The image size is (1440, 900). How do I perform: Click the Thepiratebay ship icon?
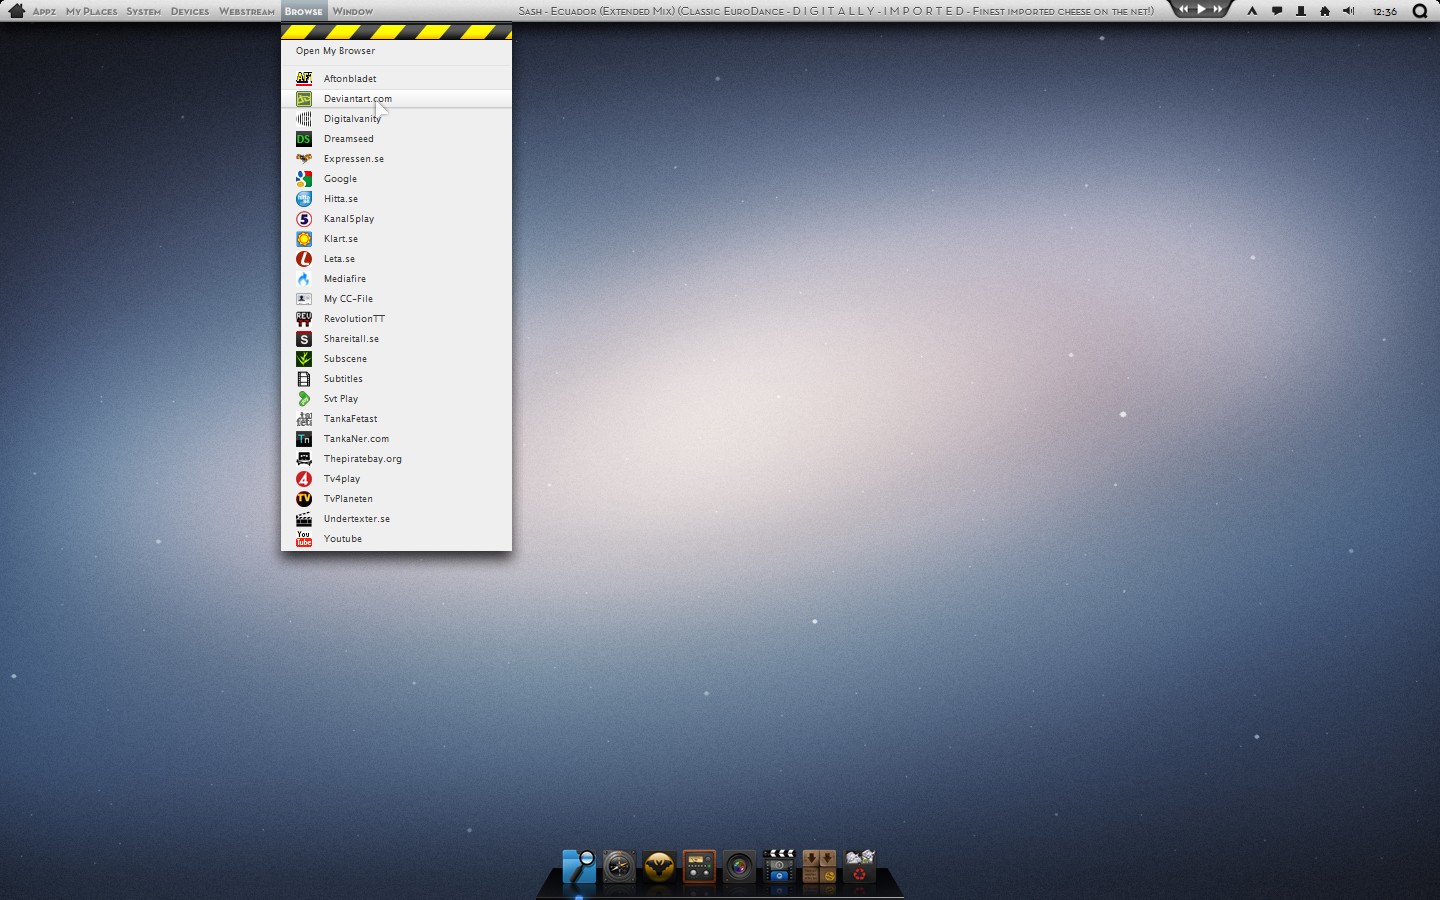(304, 459)
